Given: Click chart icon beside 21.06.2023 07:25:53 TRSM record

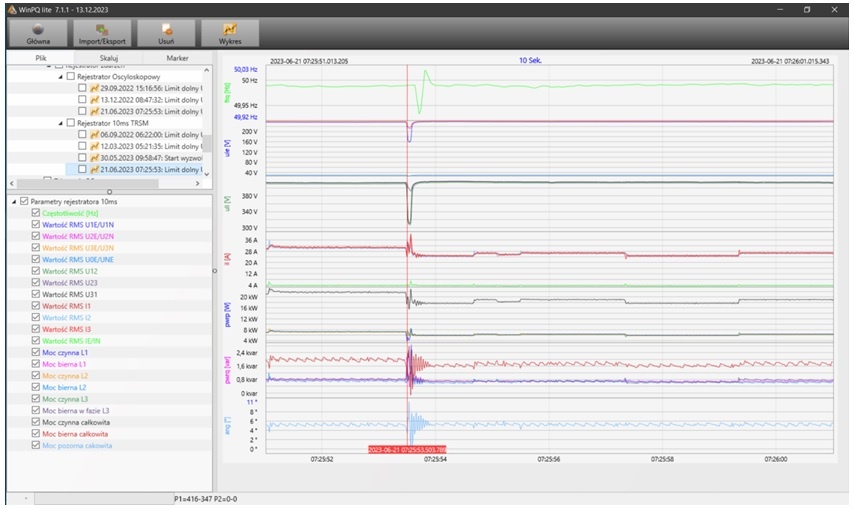Looking at the screenshot, I should [x=95, y=169].
